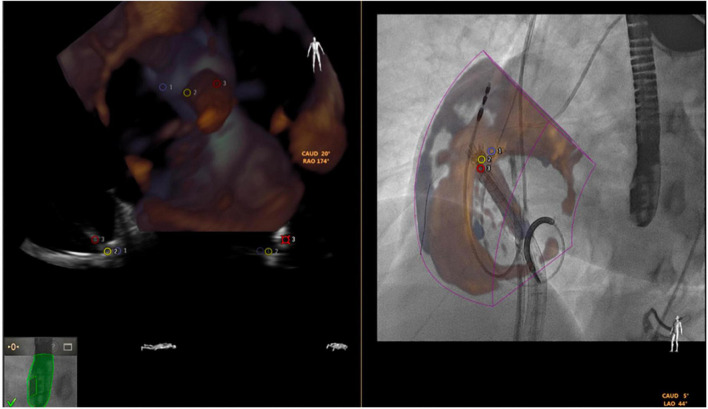Click the human orientation figure in fluoroscopy view
Viewport: 708px width, 409px height.
pyautogui.click(x=679, y=333)
